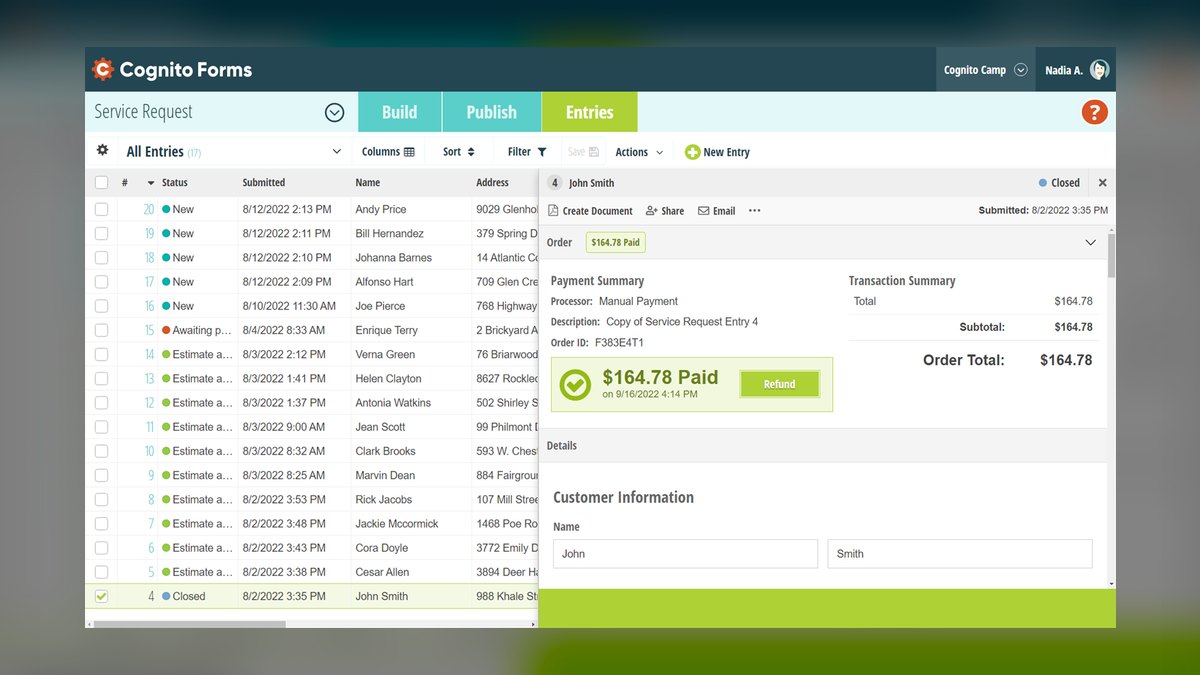This screenshot has height=675, width=1200.
Task: Open the entries view settings gear
Action: tap(102, 150)
